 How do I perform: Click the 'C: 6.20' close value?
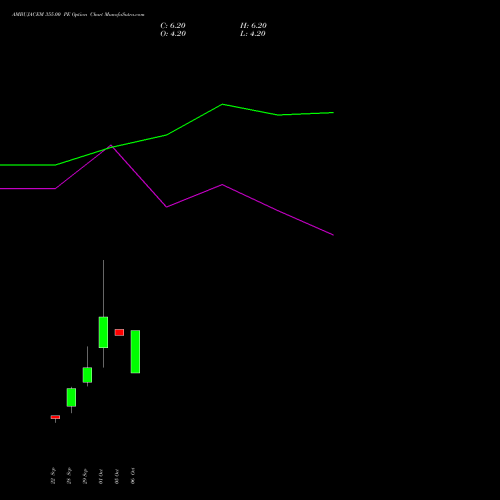[x=173, y=26]
